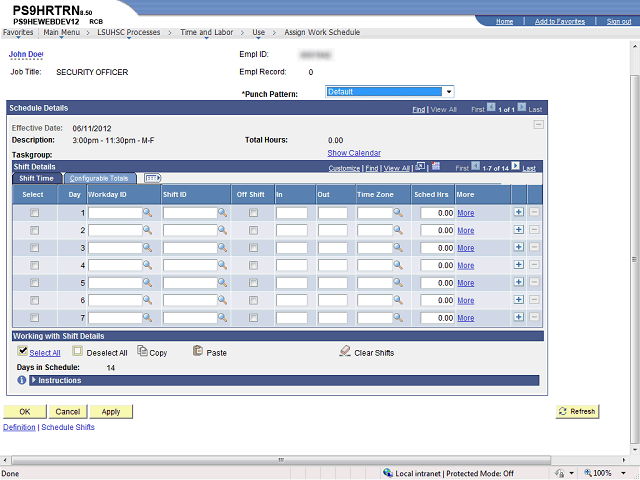Click Workday ID lookup magnifier for day 1
The height and width of the screenshot is (480, 640).
pos(147,213)
